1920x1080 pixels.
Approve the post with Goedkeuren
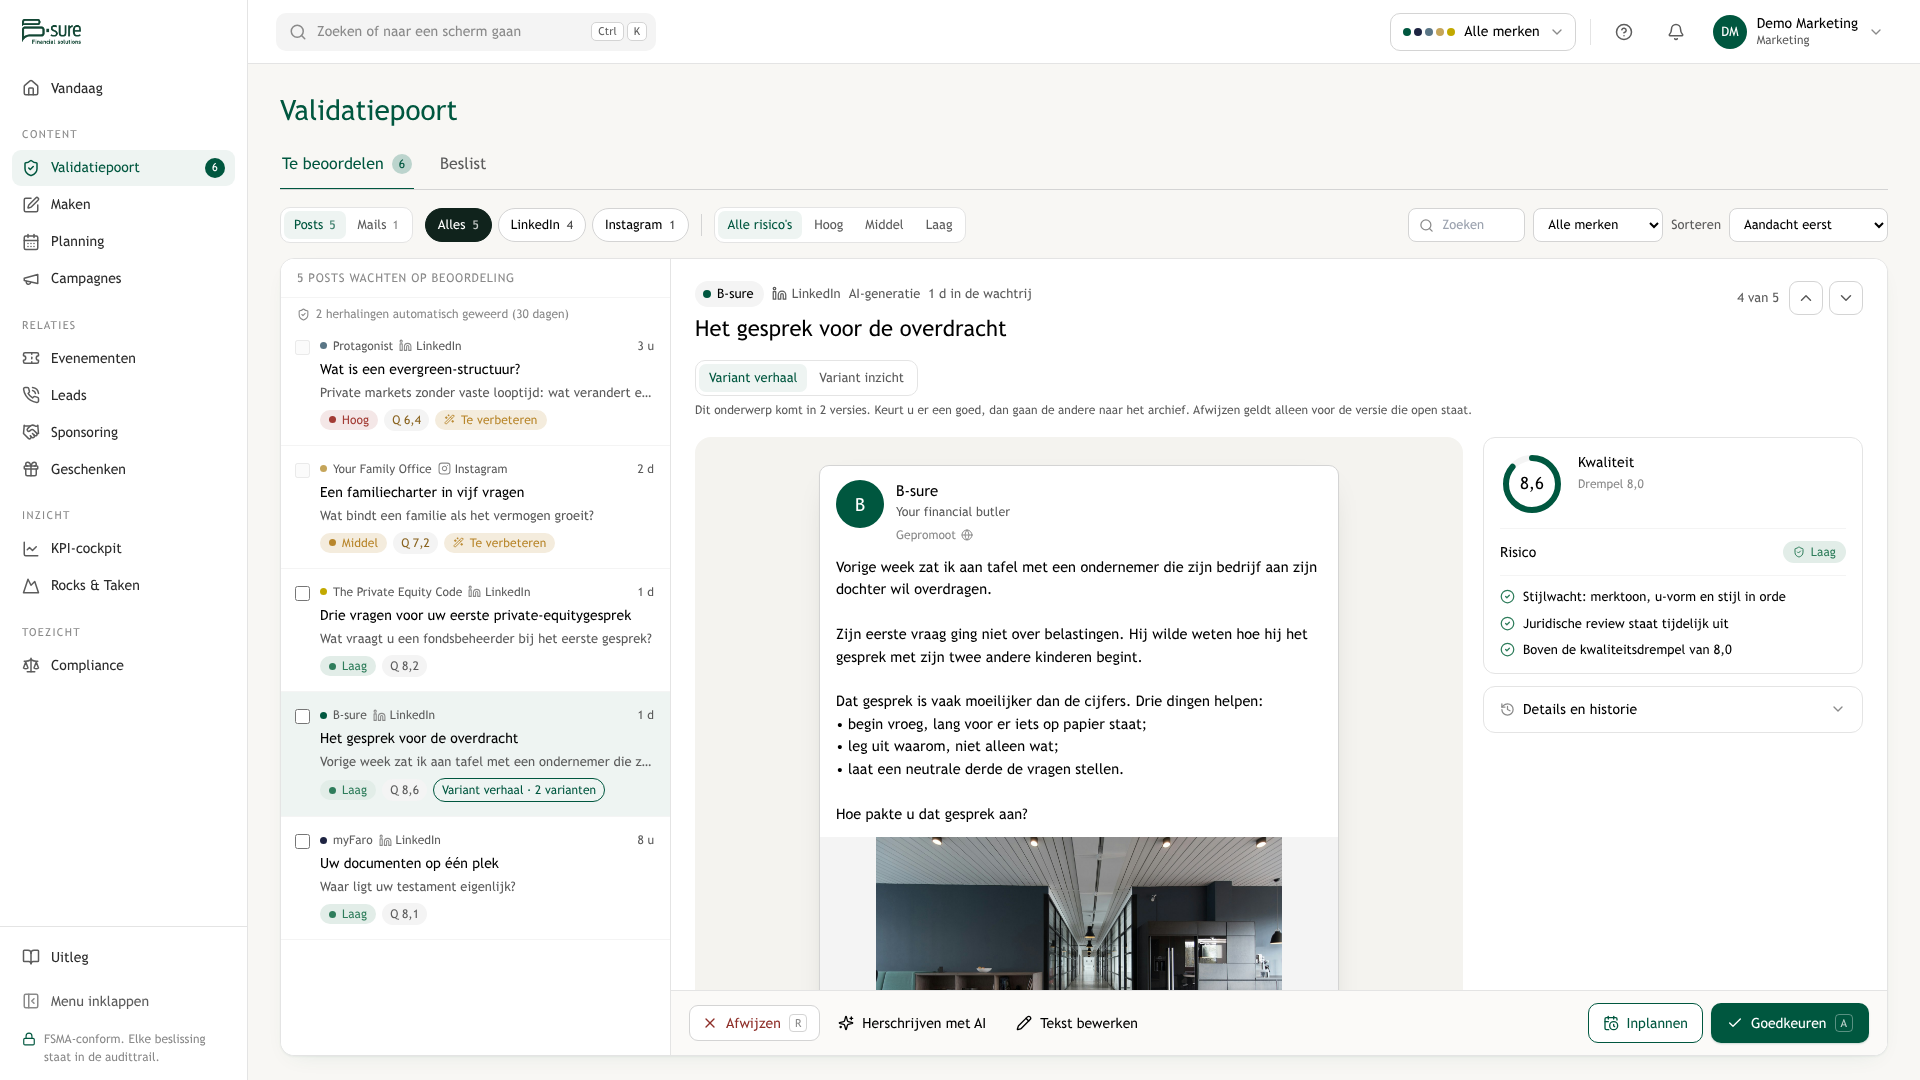[x=1789, y=1023]
